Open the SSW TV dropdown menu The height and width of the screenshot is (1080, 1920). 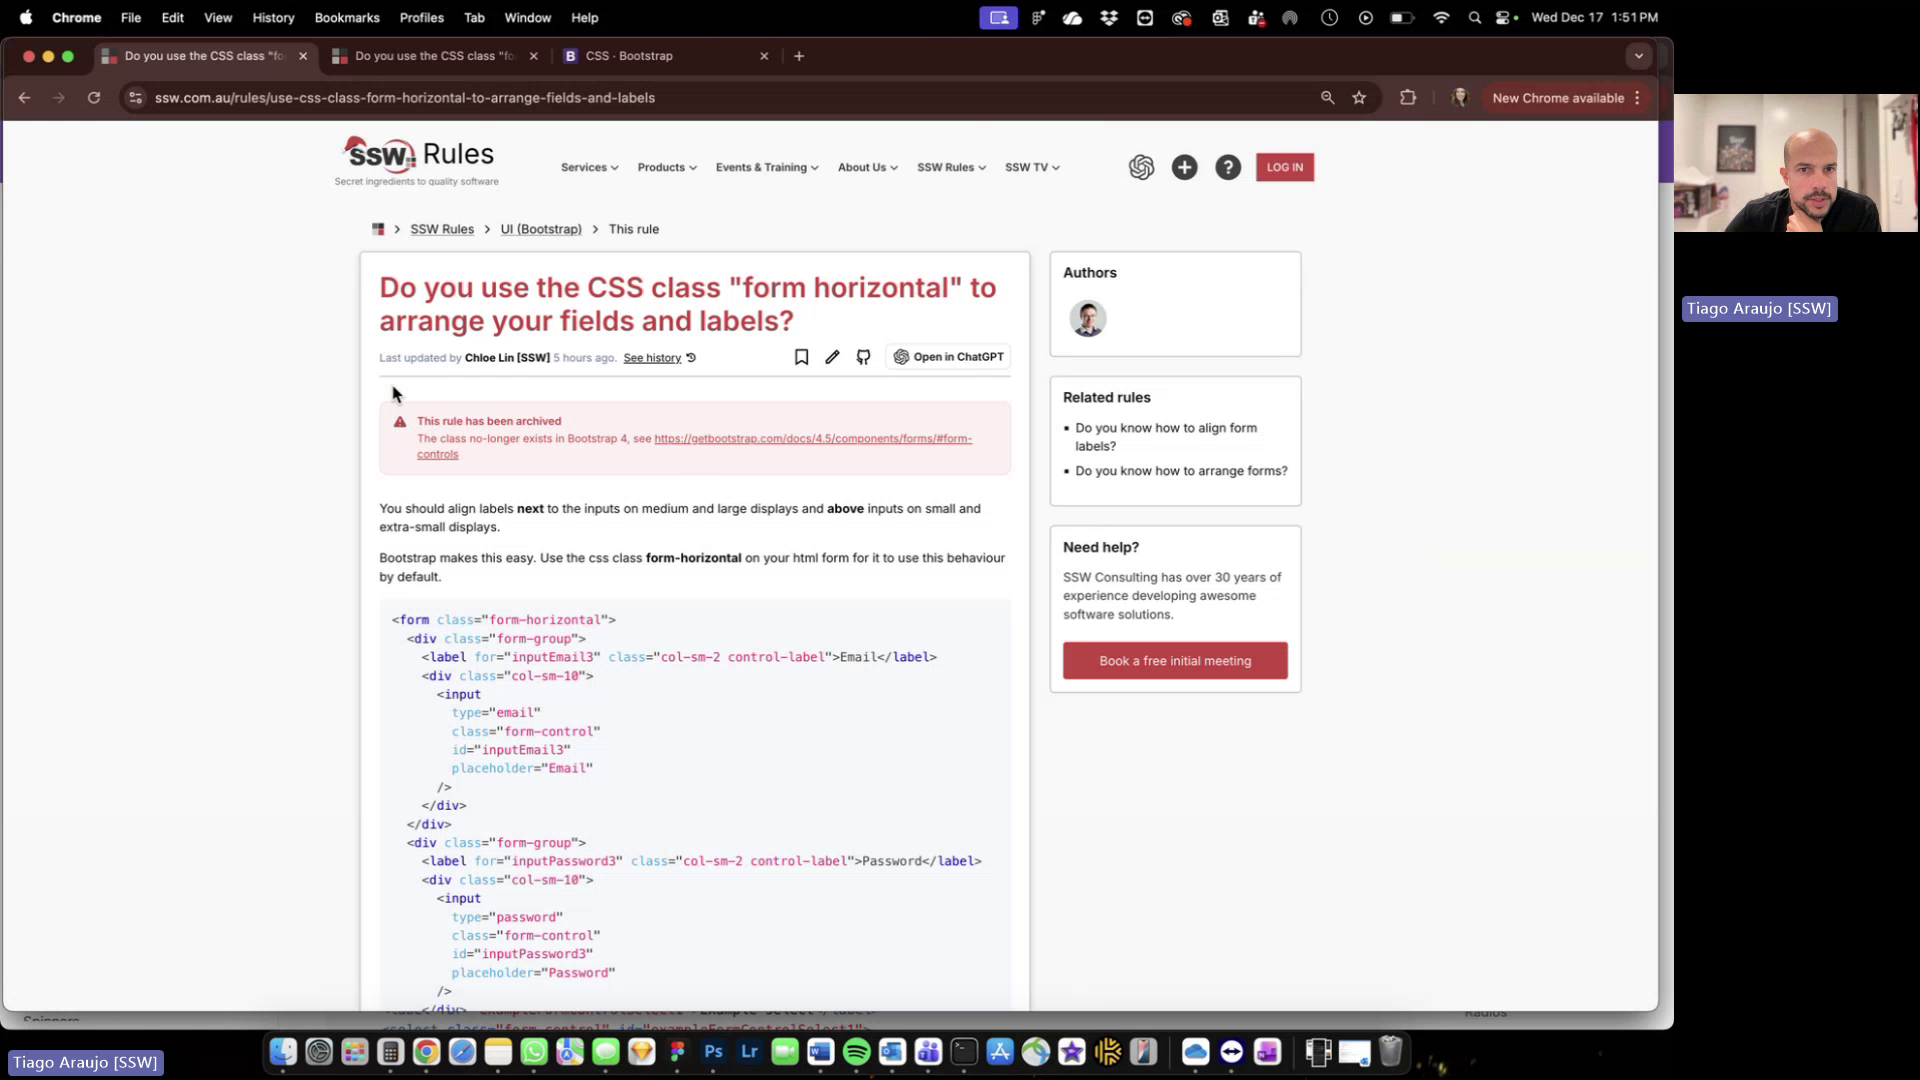click(x=1032, y=167)
